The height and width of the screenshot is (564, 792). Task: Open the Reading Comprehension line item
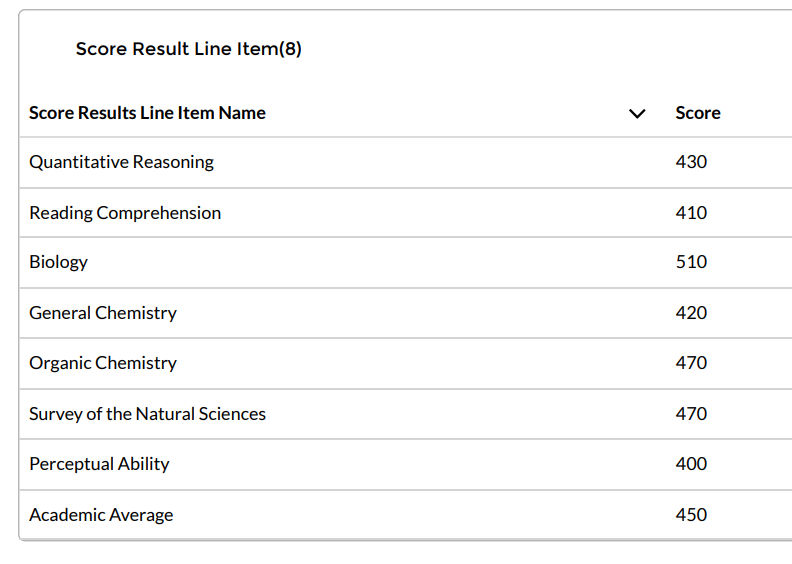(125, 213)
